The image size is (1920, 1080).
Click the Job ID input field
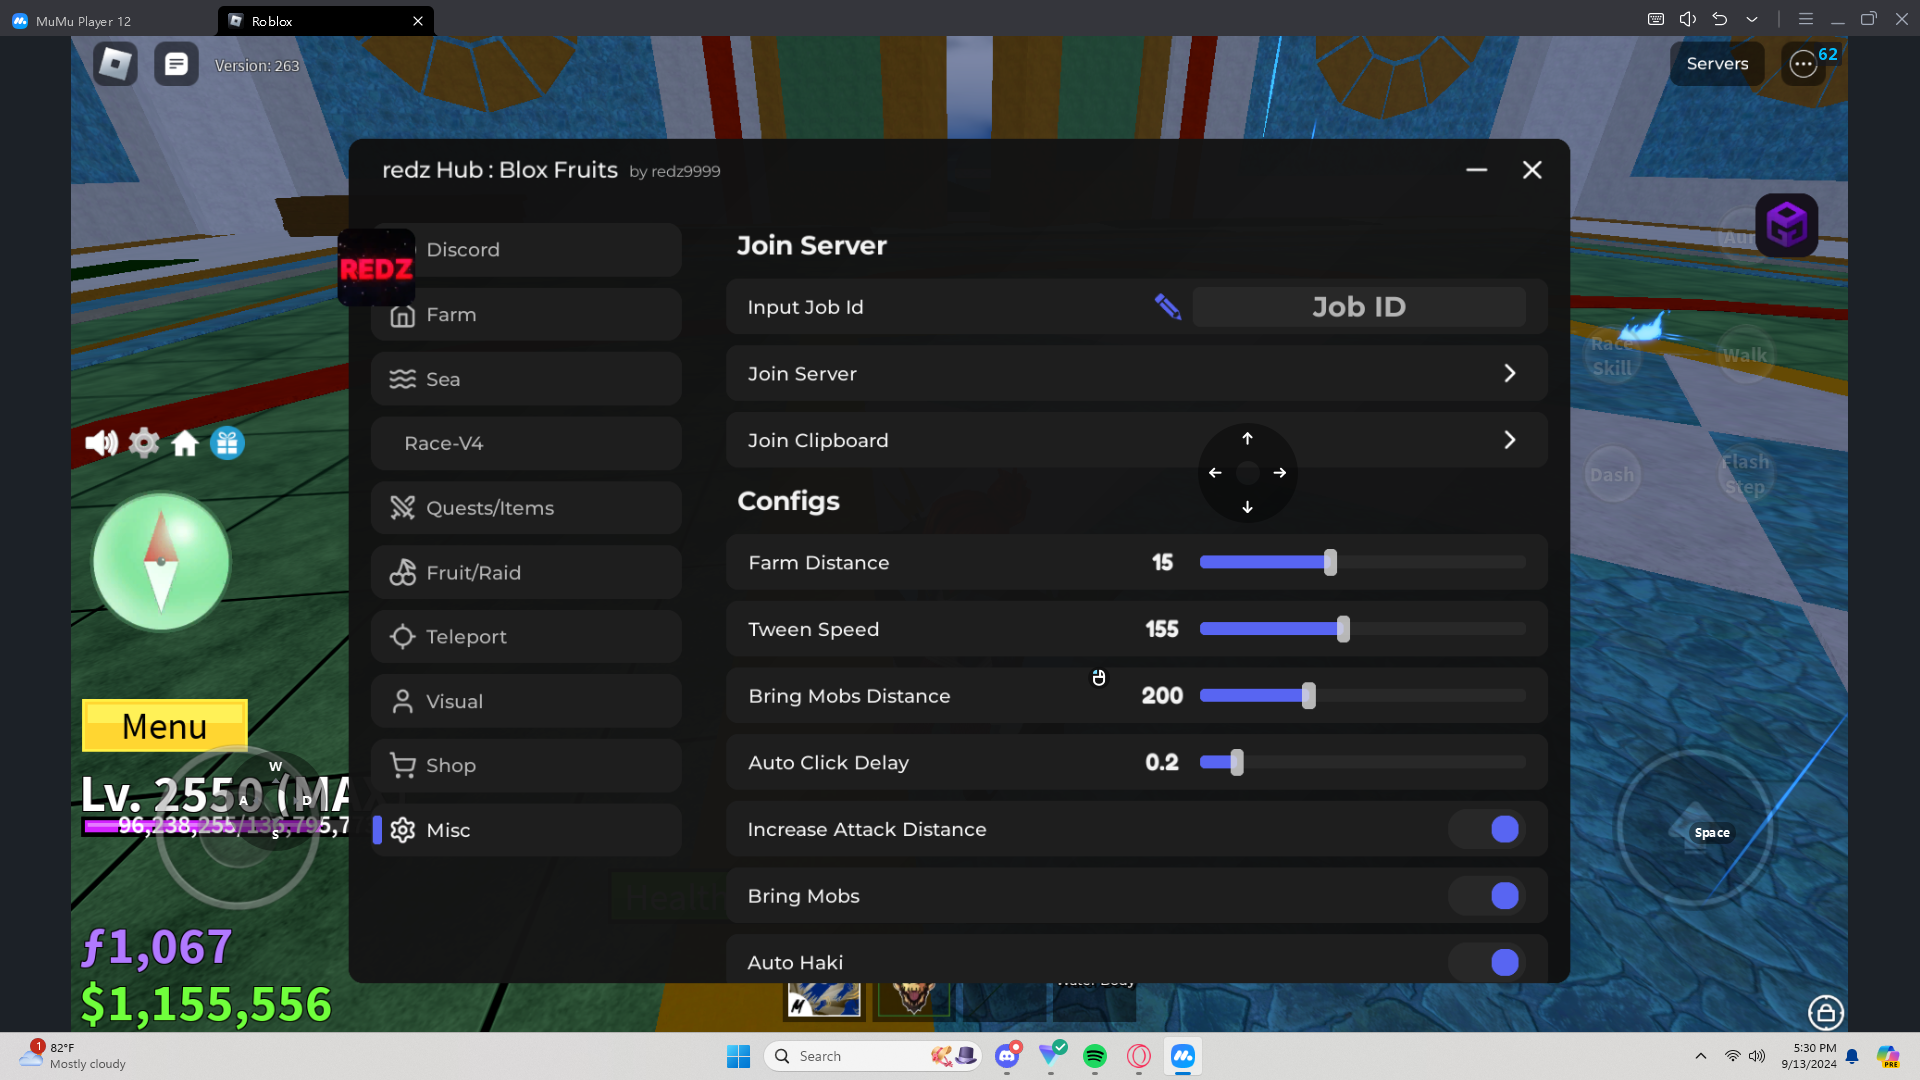pyautogui.click(x=1359, y=307)
